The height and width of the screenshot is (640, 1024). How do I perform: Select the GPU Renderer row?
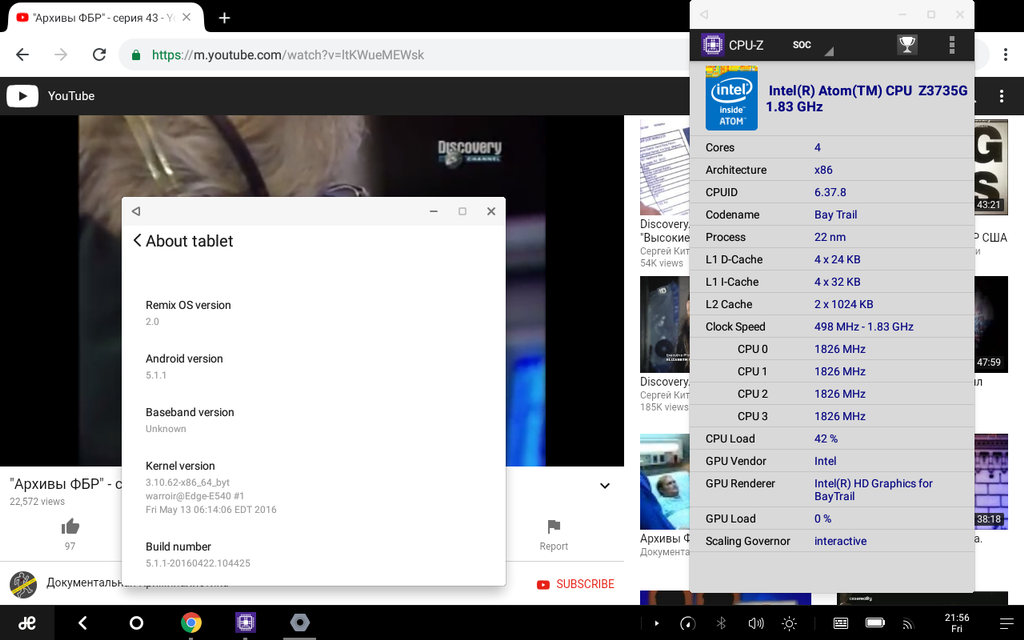pos(832,490)
